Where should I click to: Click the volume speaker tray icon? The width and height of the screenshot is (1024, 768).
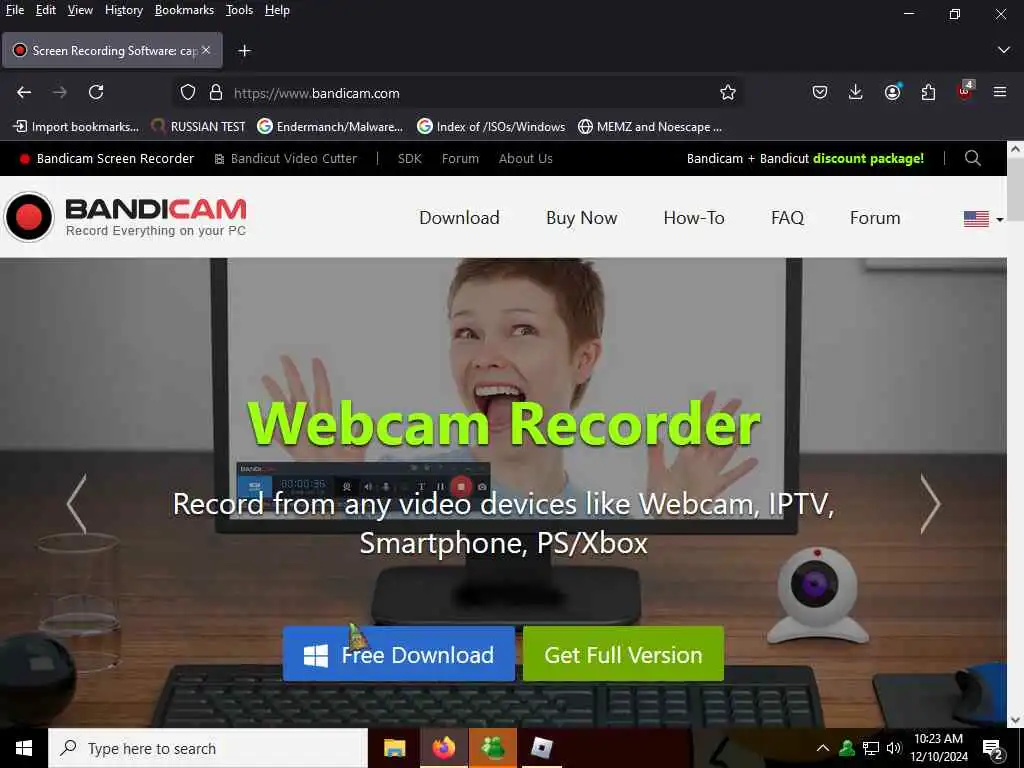click(894, 748)
